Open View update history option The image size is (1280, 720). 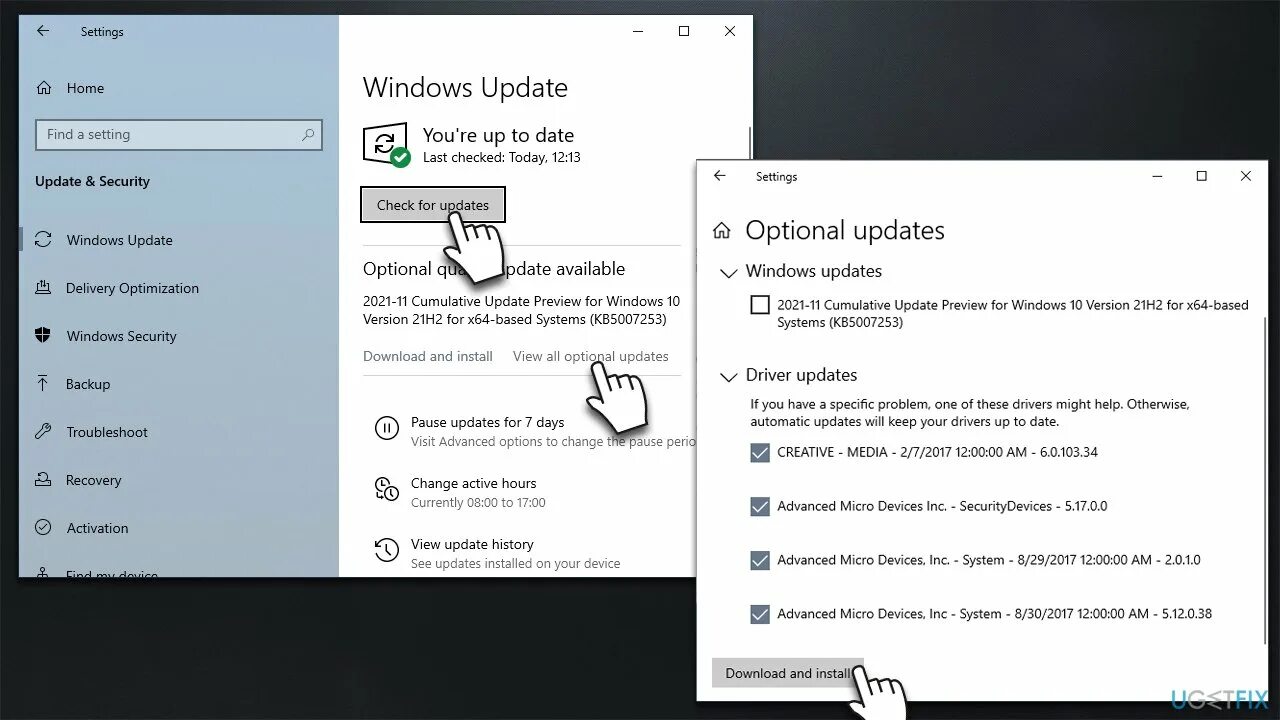tap(472, 544)
